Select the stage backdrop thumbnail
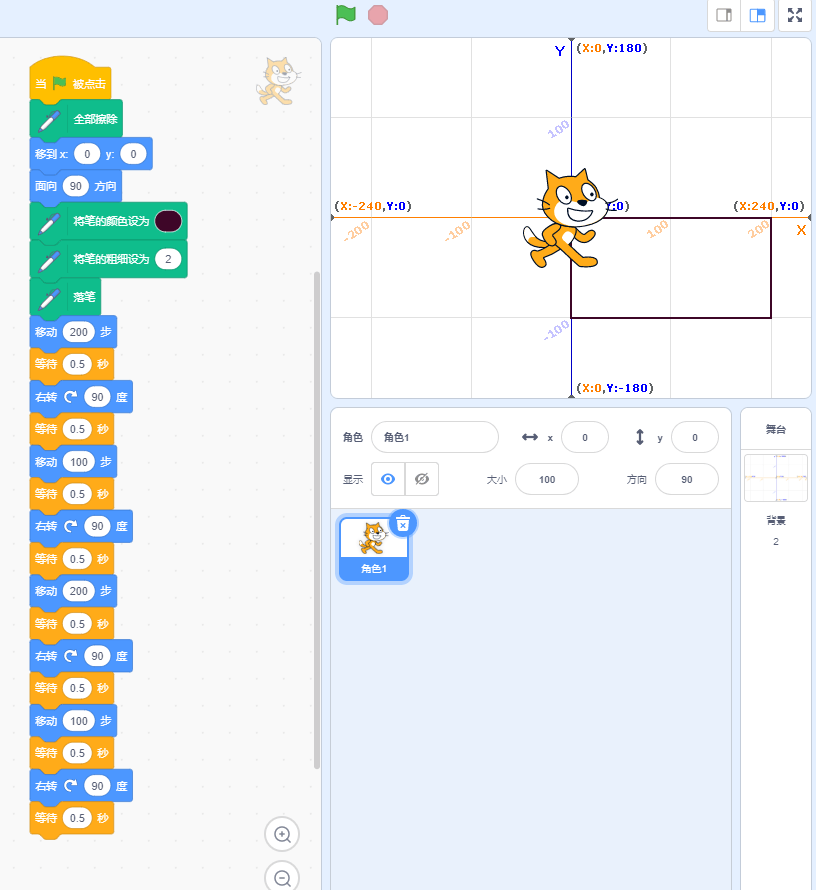The width and height of the screenshot is (816, 890). coord(776,478)
